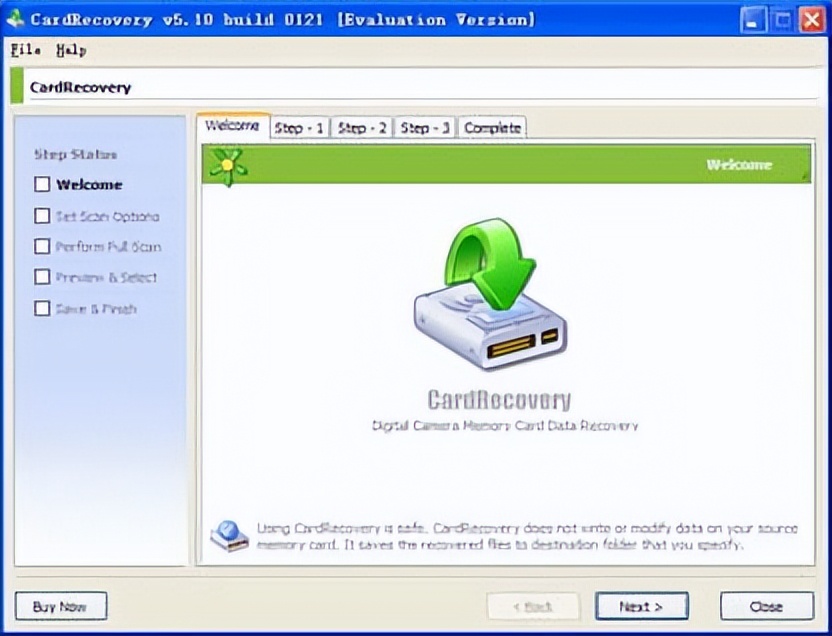Toggle the Welcome step checkbox
The image size is (832, 636).
coord(42,184)
